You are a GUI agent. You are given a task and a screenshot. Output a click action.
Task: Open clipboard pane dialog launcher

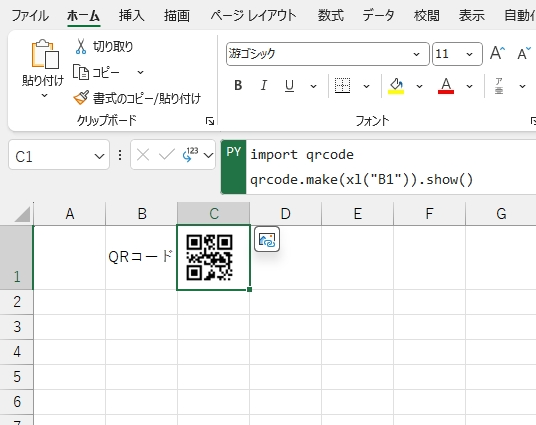pos(210,121)
